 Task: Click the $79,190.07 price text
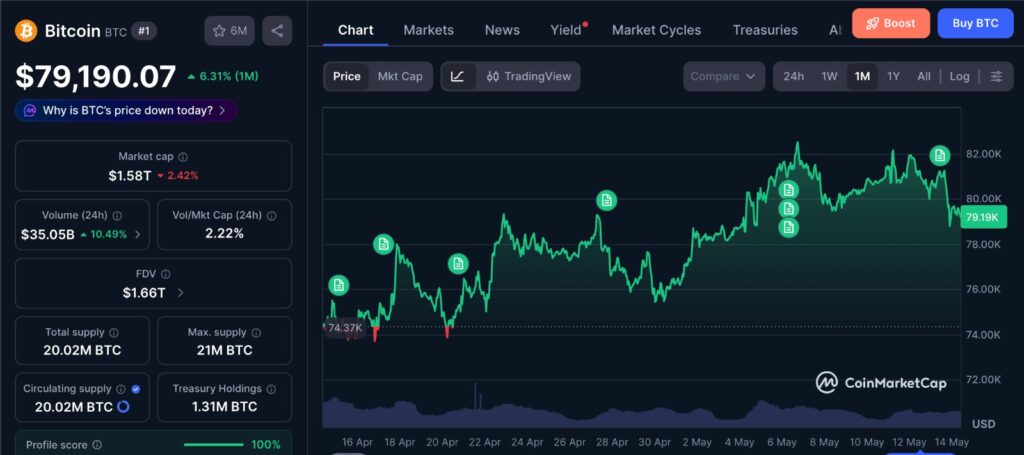(96, 76)
